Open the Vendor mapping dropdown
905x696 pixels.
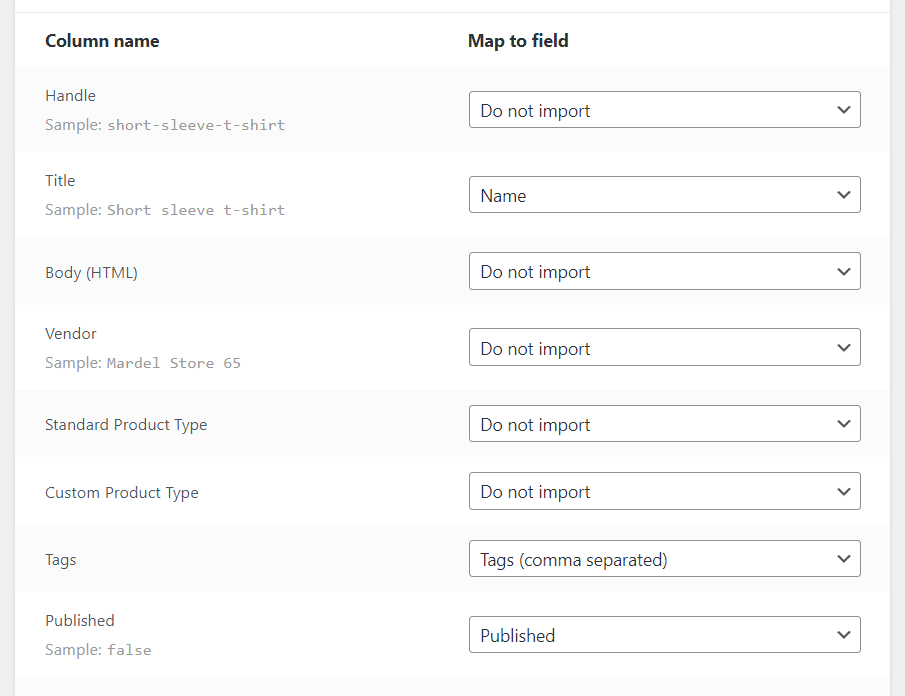tap(665, 348)
